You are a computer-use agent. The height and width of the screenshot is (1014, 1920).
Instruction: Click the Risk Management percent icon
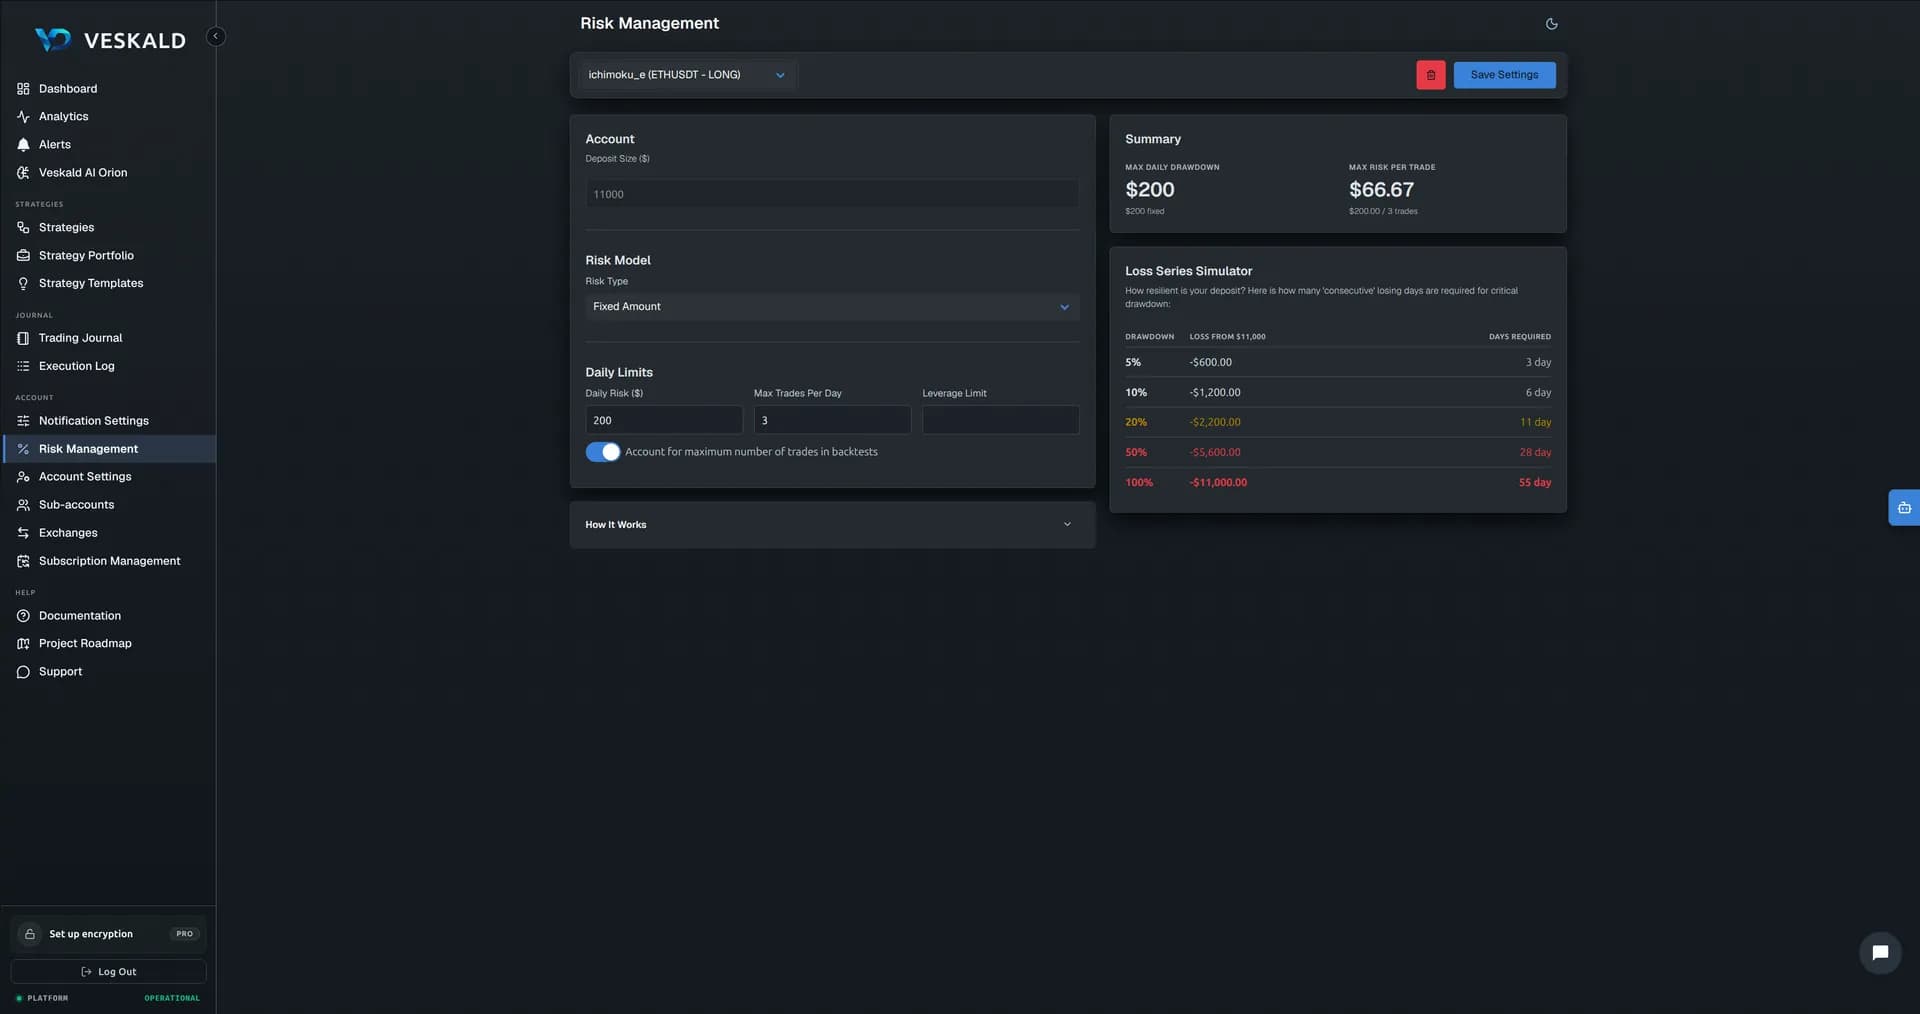[x=23, y=449]
